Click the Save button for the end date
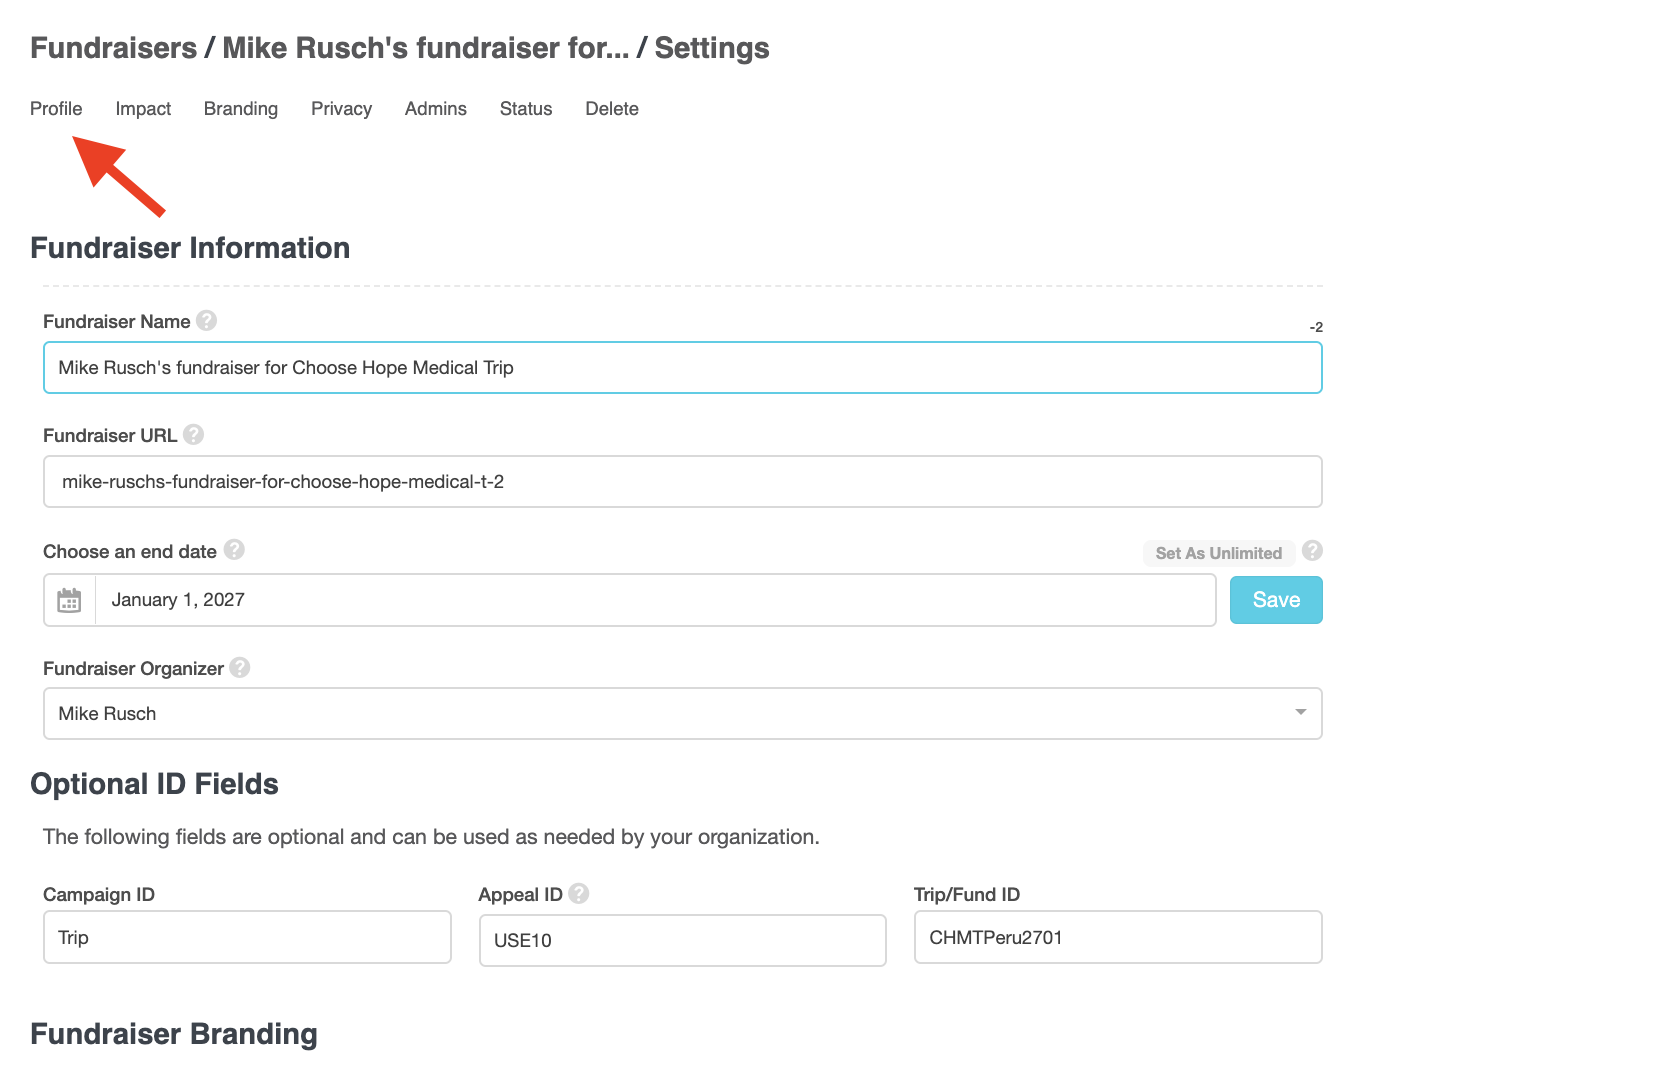The height and width of the screenshot is (1070, 1664). click(x=1276, y=599)
